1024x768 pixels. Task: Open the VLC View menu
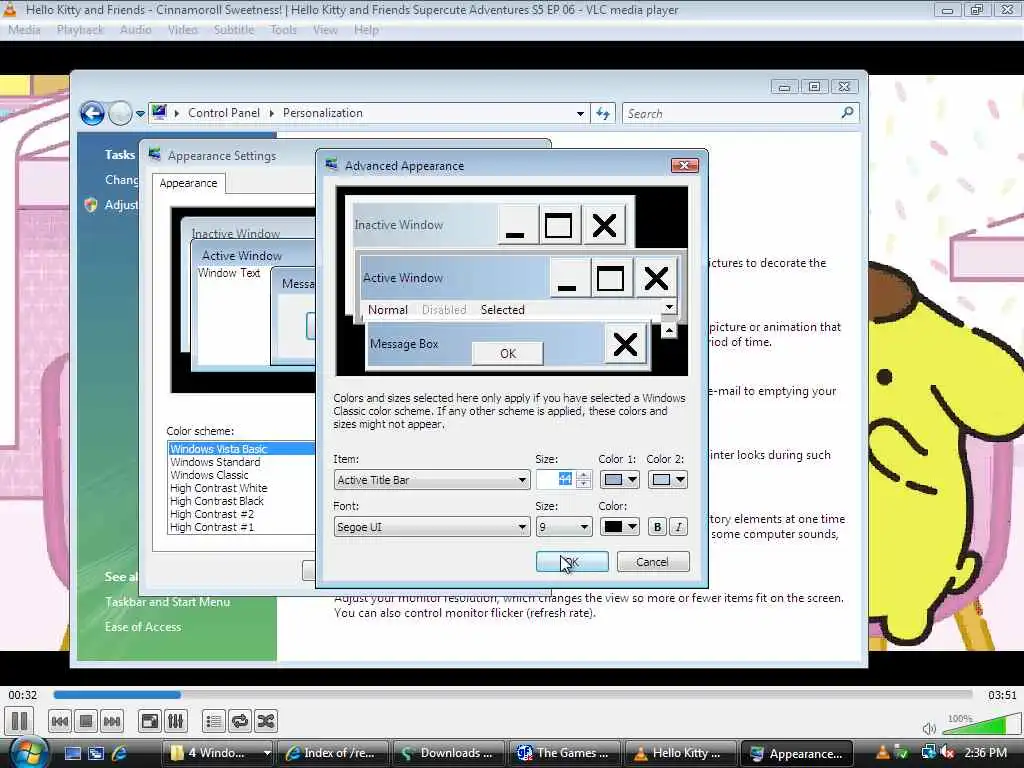(325, 30)
